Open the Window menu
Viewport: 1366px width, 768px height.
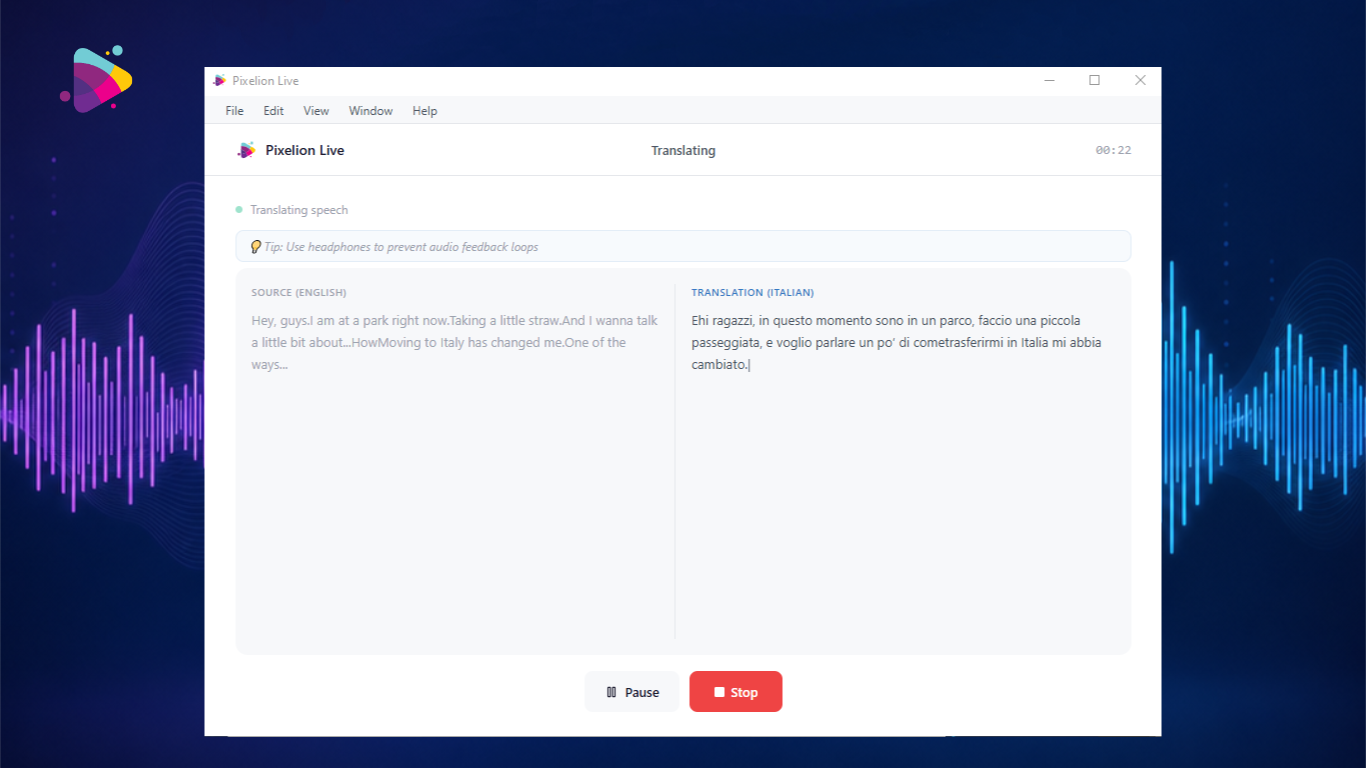click(x=370, y=111)
